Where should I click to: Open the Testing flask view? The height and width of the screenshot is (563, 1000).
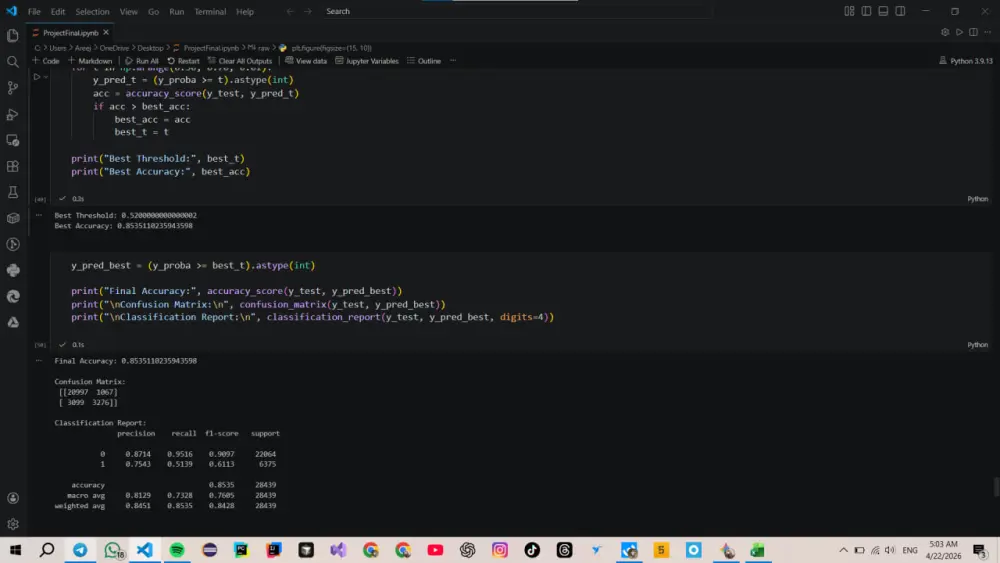pyautogui.click(x=13, y=192)
